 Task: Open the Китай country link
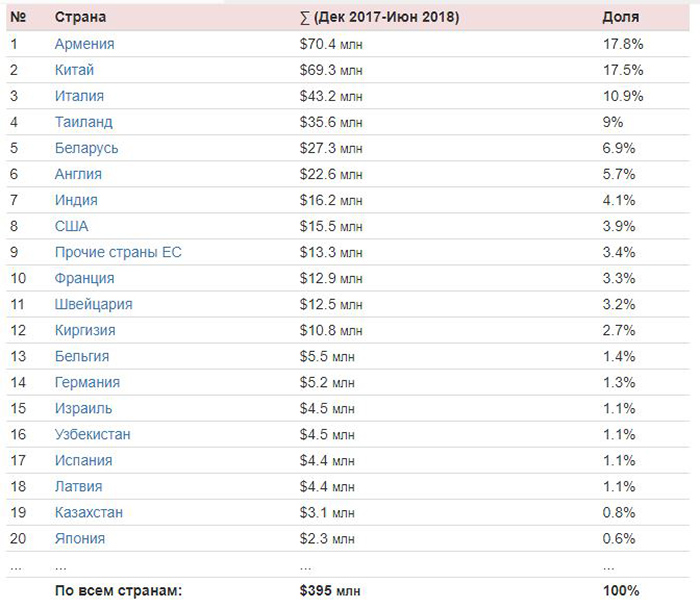tap(74, 70)
